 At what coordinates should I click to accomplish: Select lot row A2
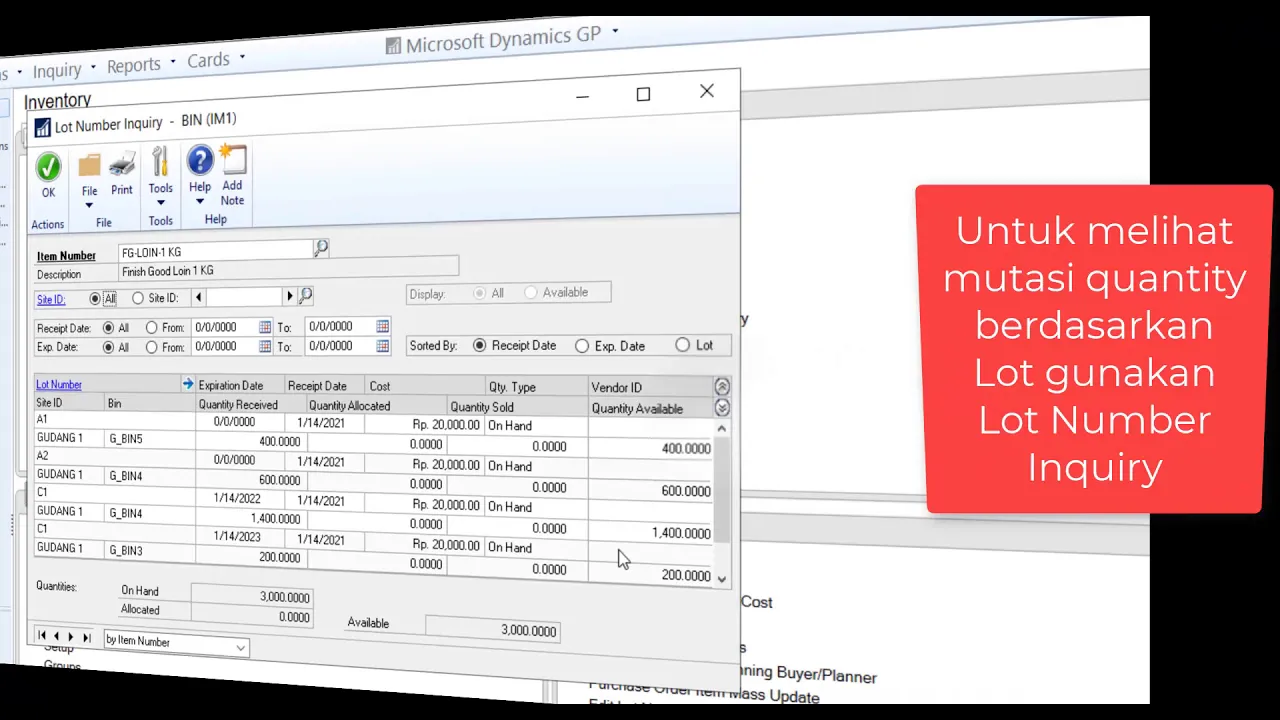tap(115, 456)
